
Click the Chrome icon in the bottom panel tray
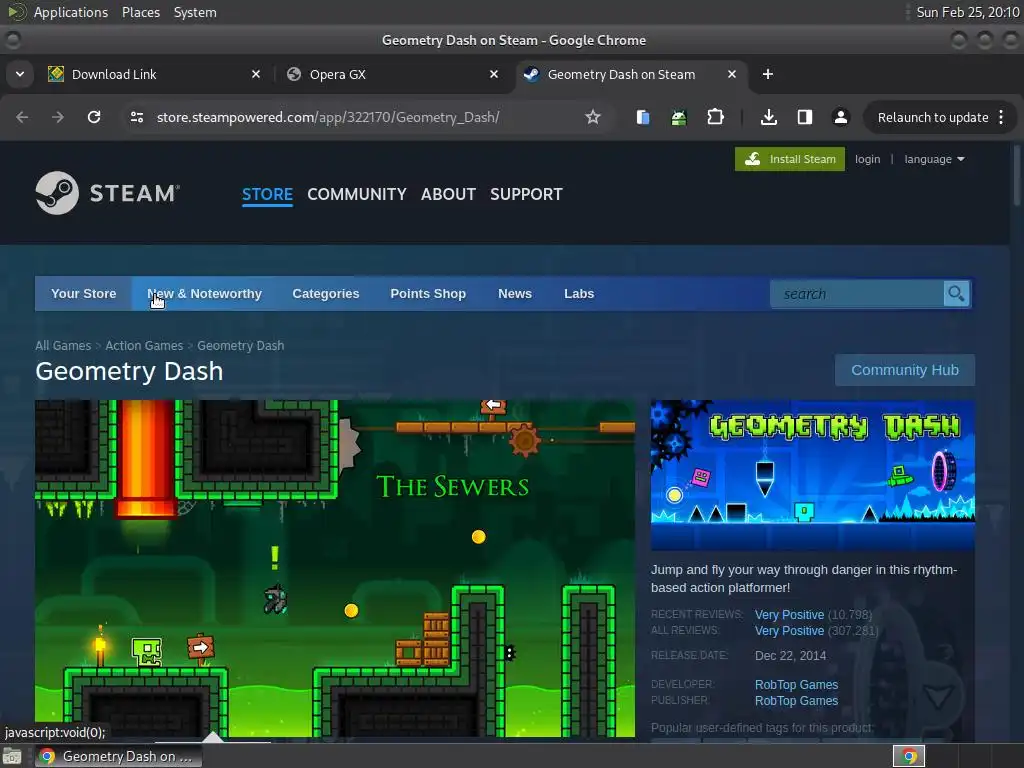coord(909,756)
